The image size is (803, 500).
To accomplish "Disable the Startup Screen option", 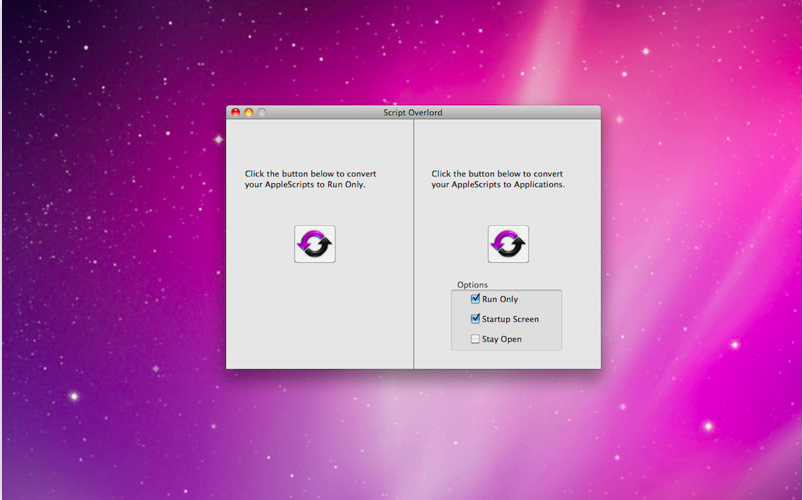I will [475, 319].
